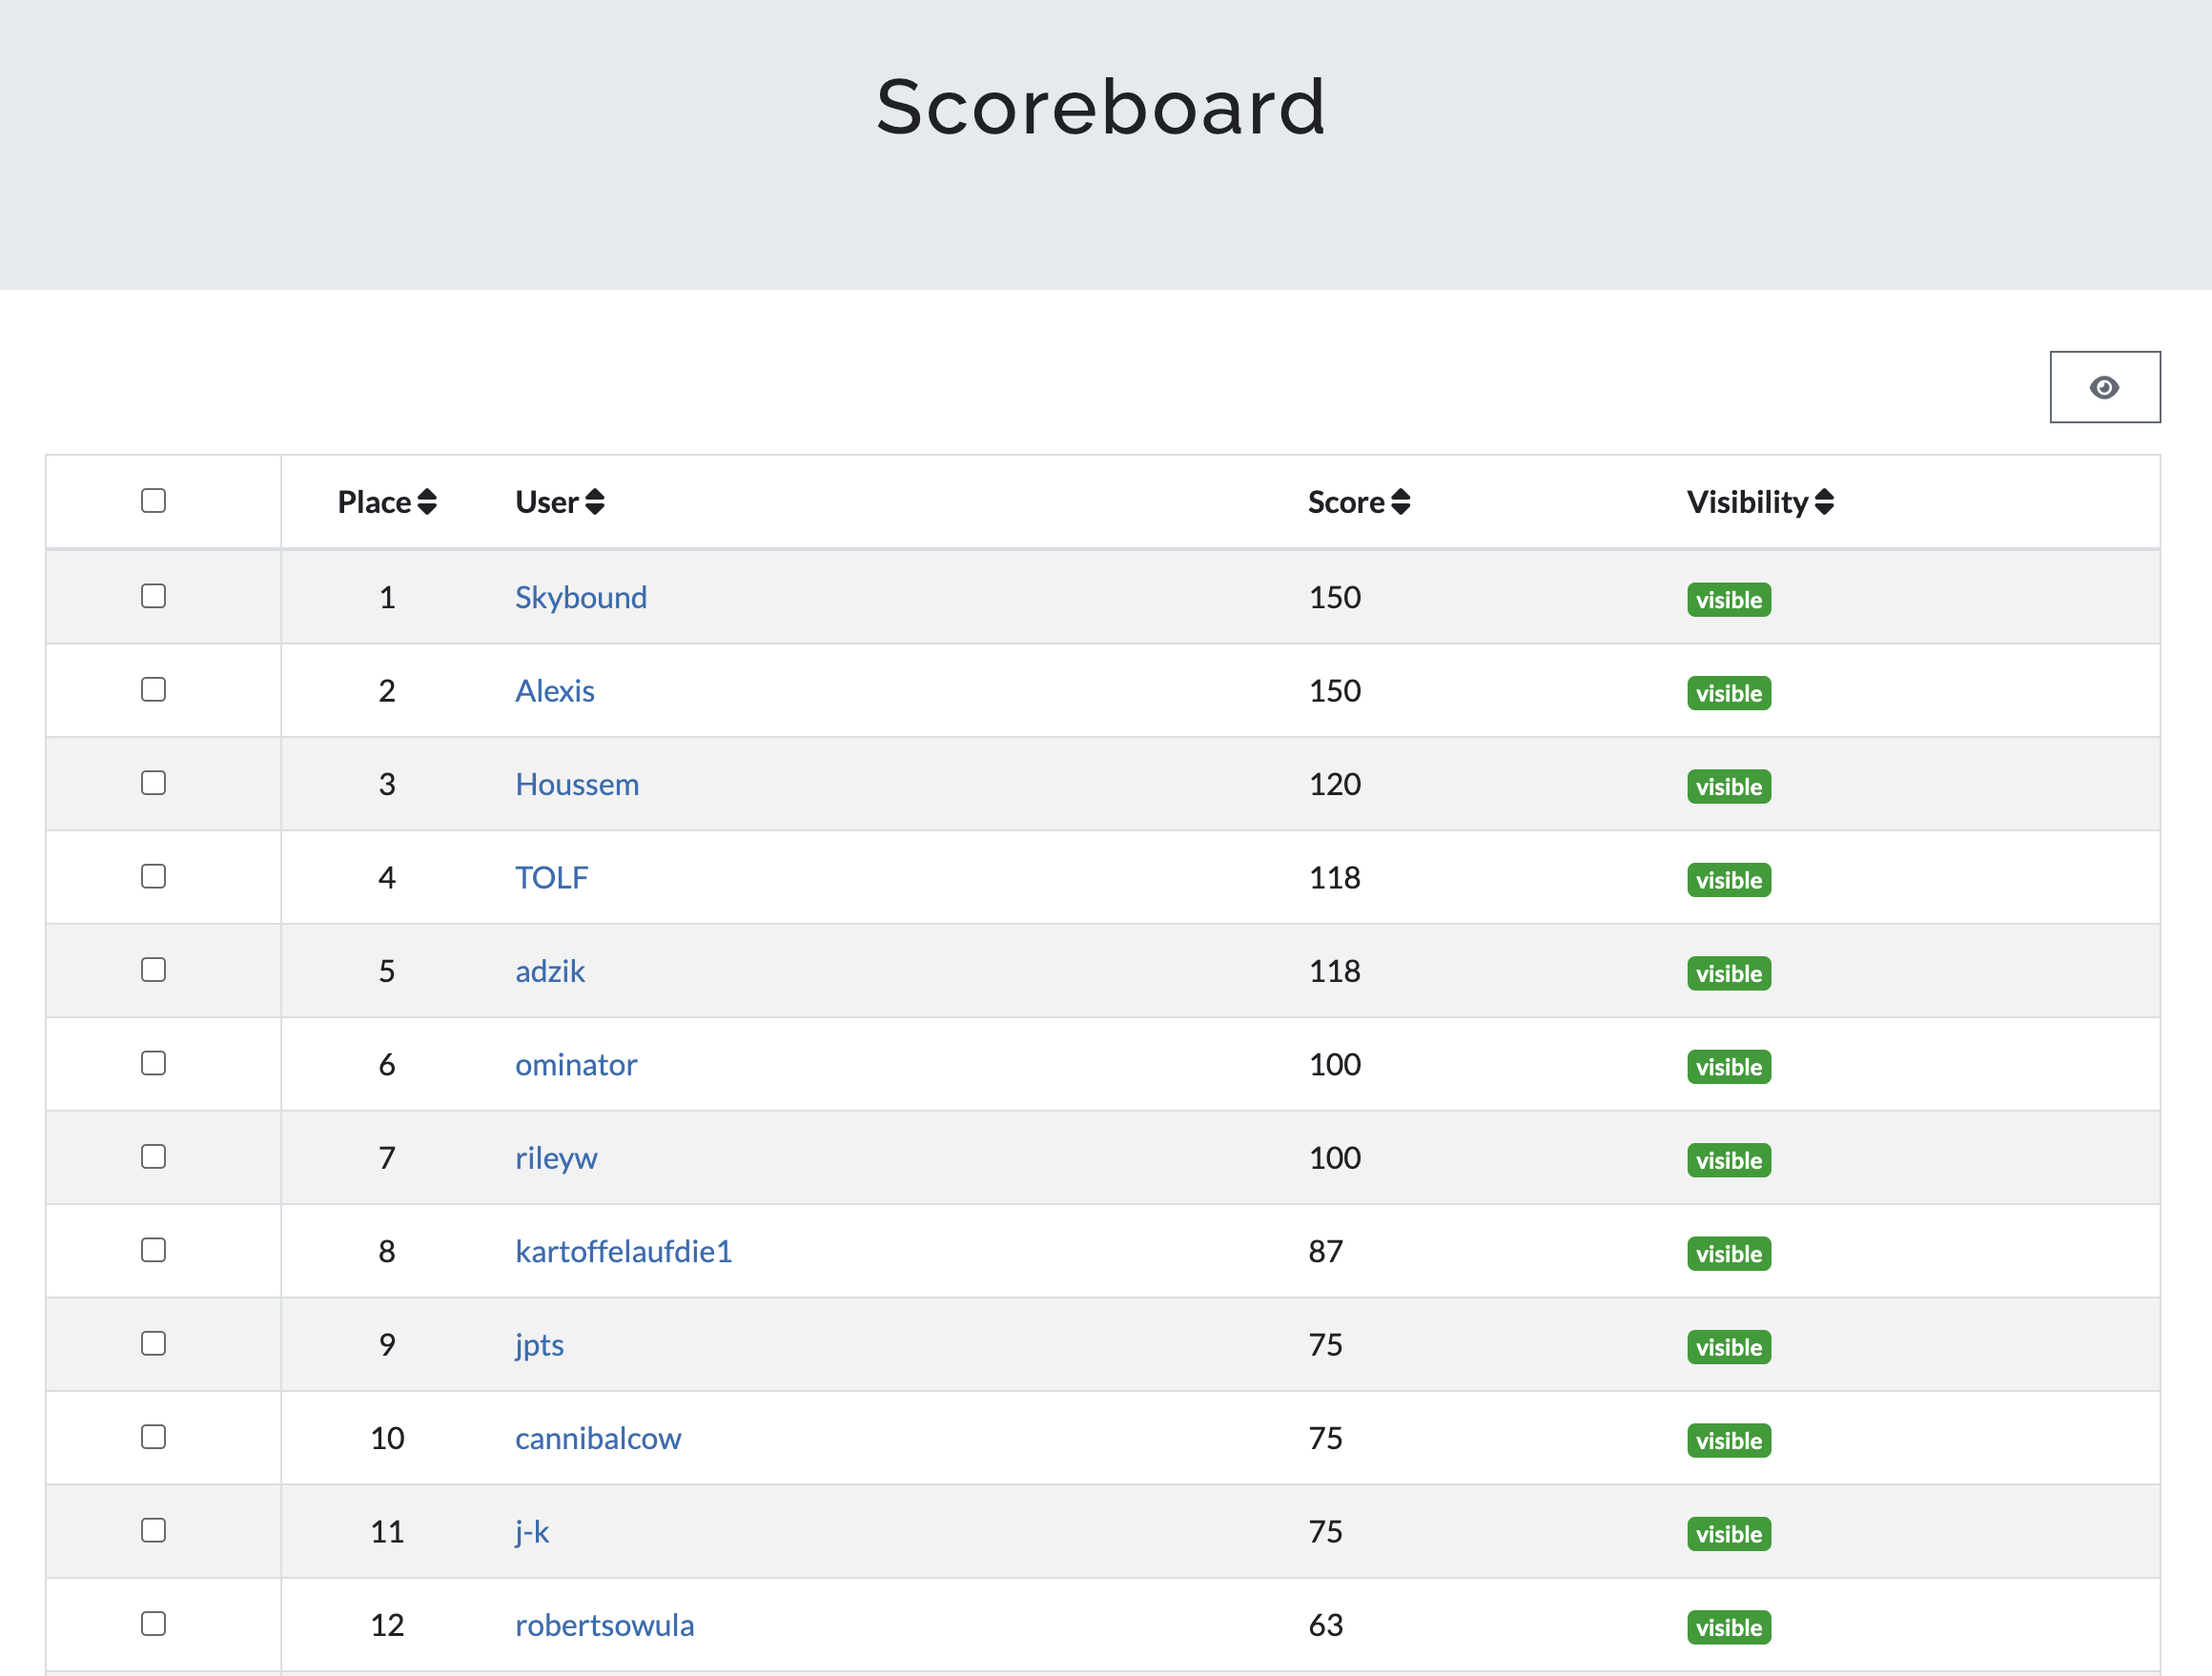Select the checkbox for Skybound's row
Screen dimensions: 2212x1676
point(153,597)
